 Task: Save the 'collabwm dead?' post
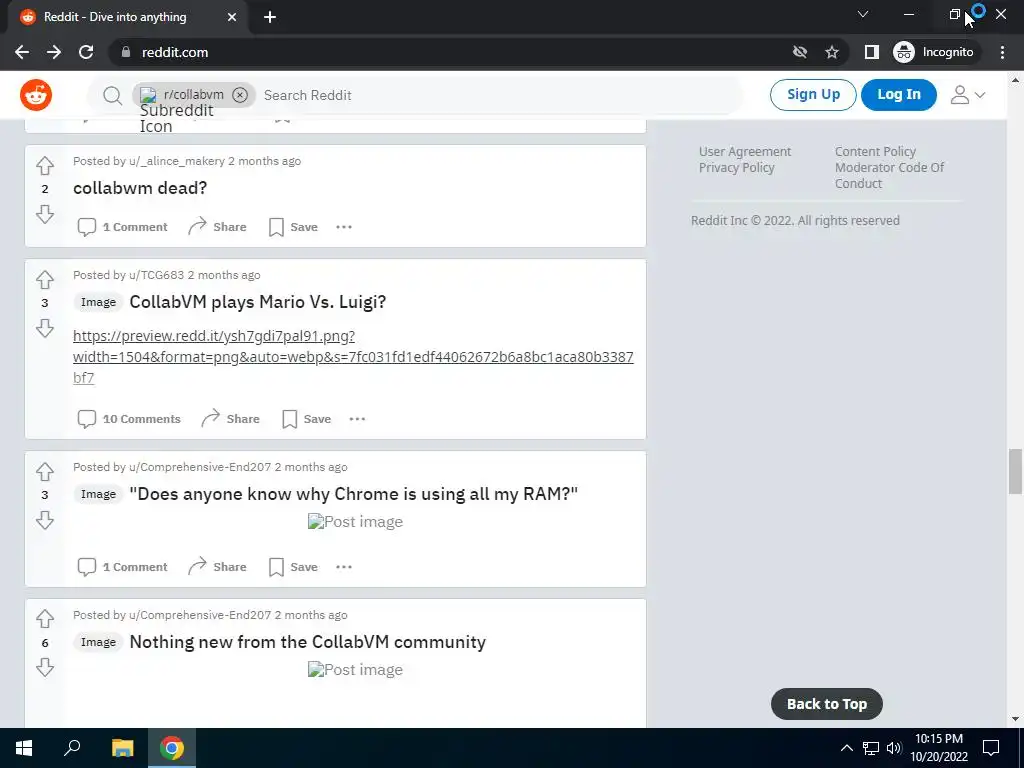click(x=294, y=227)
